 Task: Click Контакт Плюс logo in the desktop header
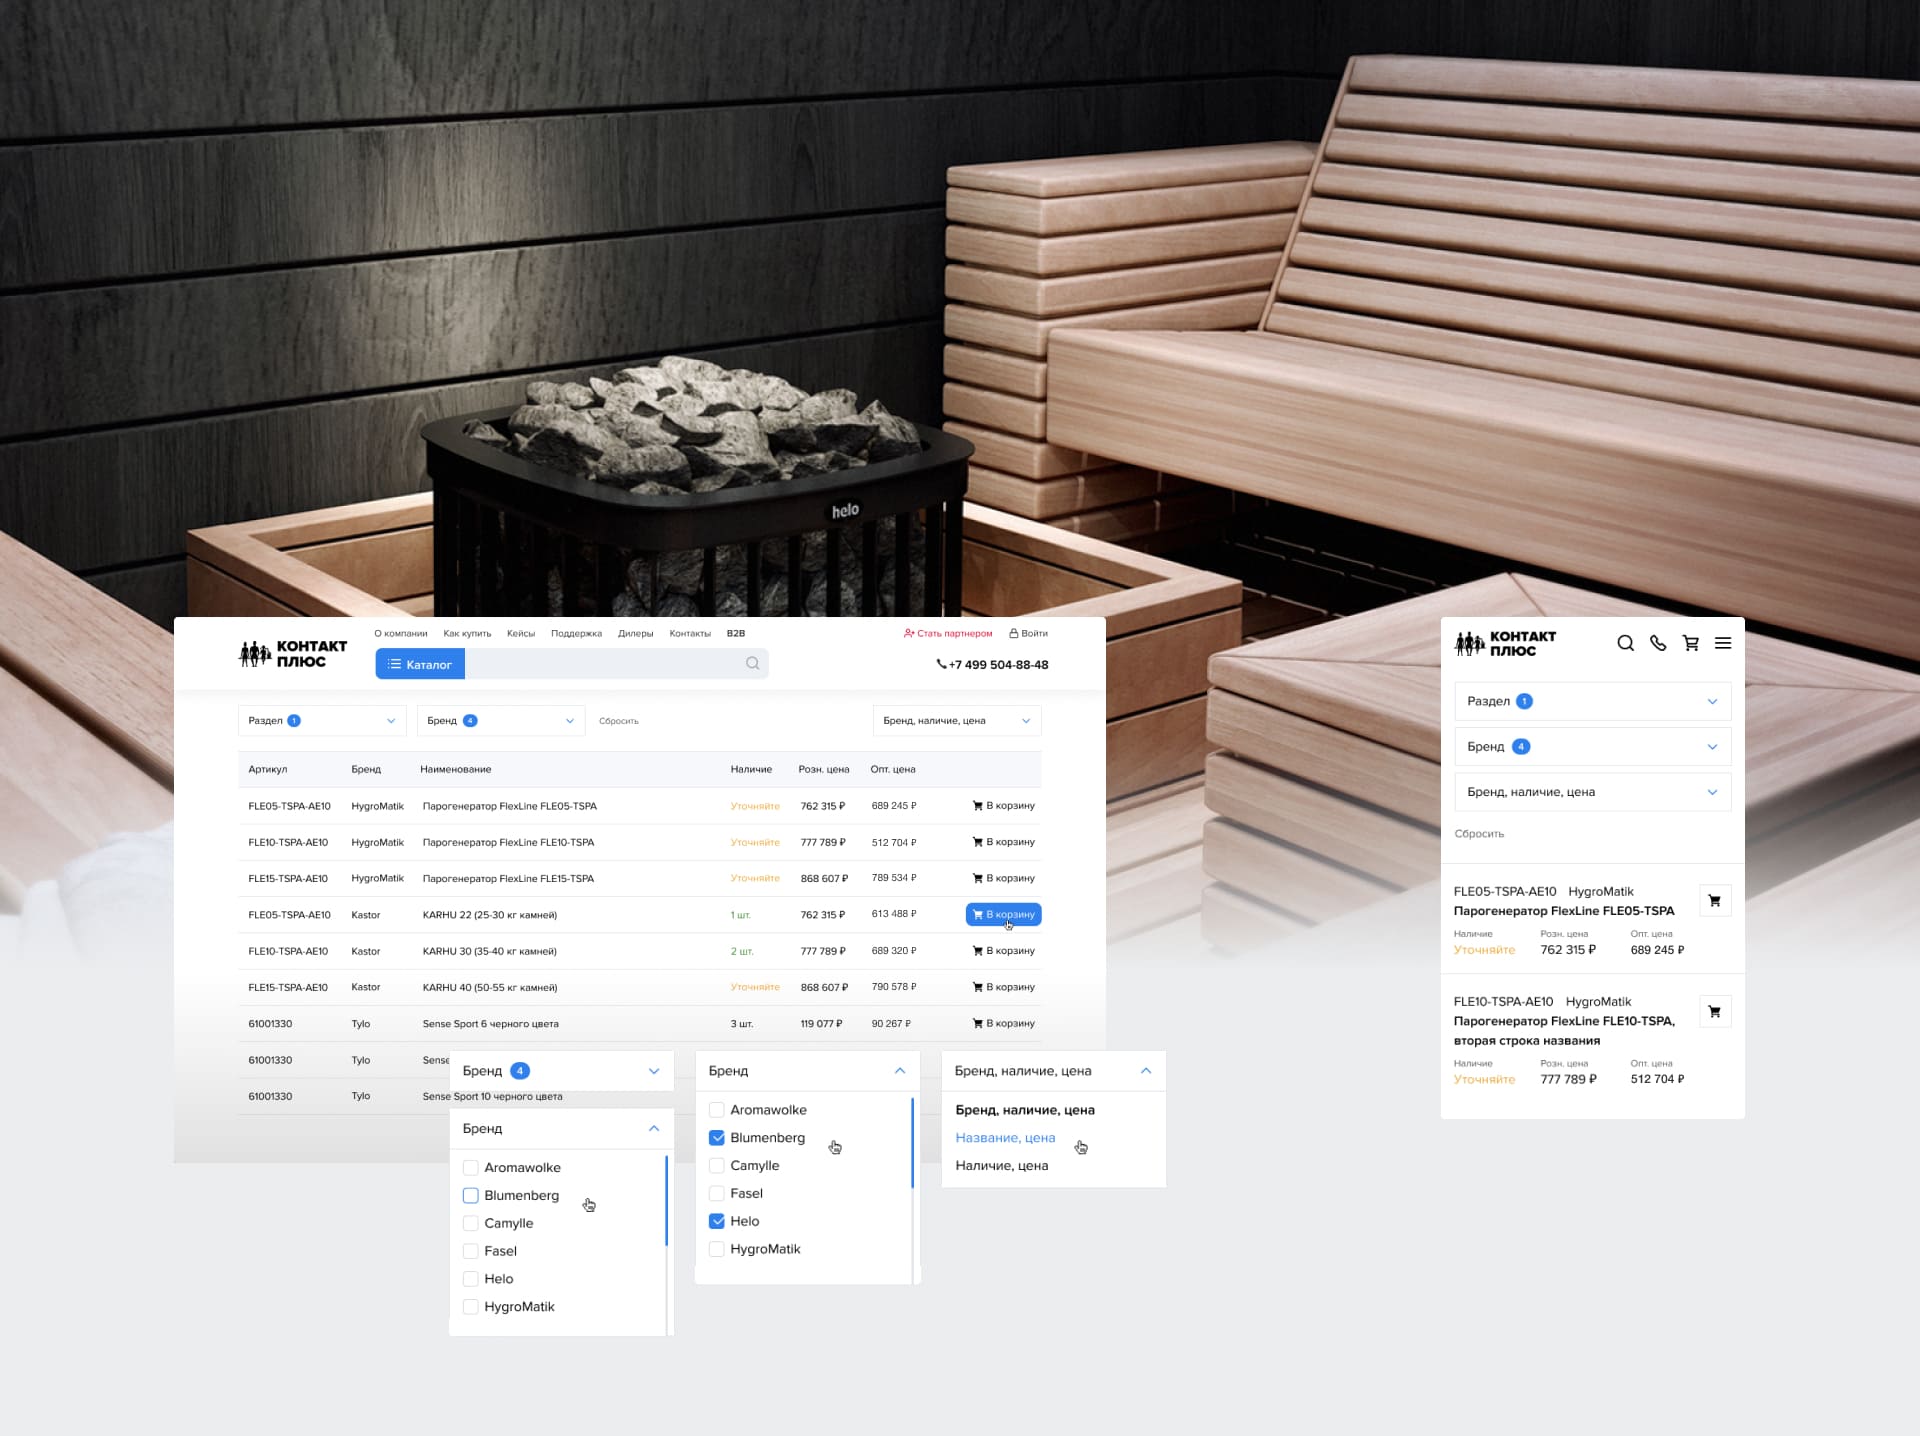pyautogui.click(x=293, y=654)
